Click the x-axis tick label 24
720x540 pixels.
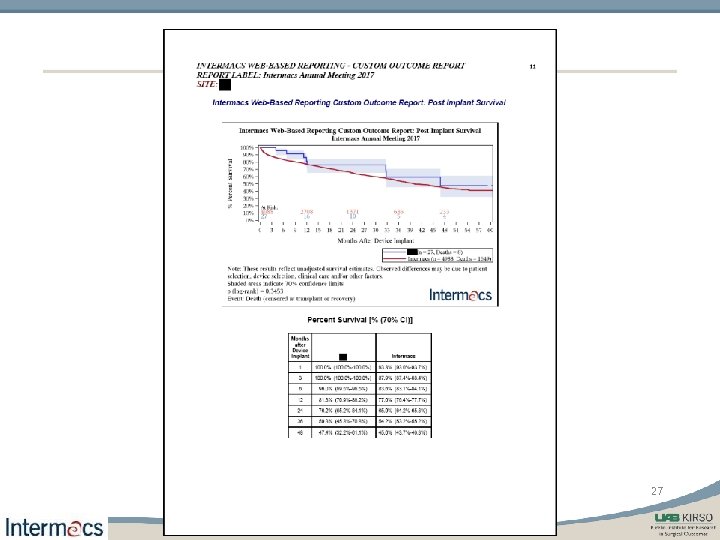[352, 231]
